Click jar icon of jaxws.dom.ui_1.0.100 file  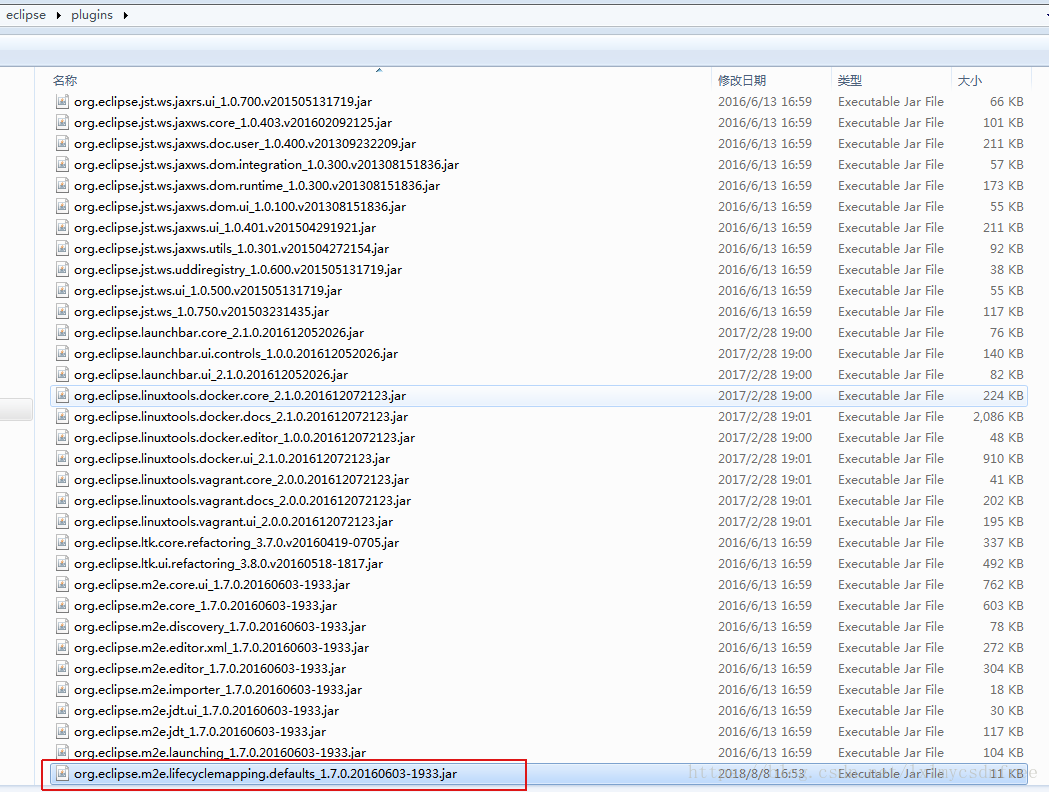62,207
